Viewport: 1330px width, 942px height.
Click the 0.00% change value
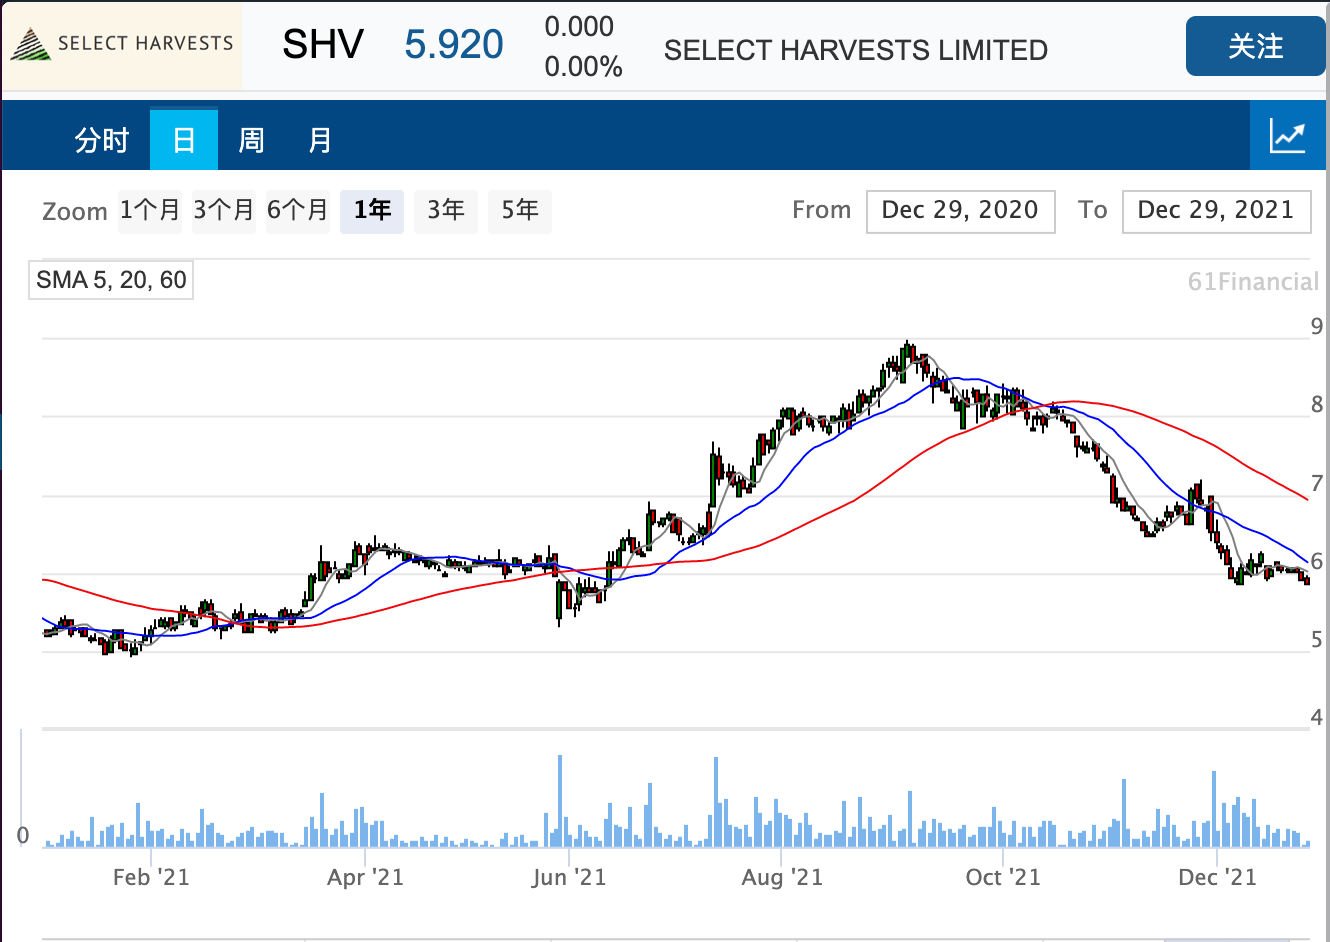pos(583,67)
